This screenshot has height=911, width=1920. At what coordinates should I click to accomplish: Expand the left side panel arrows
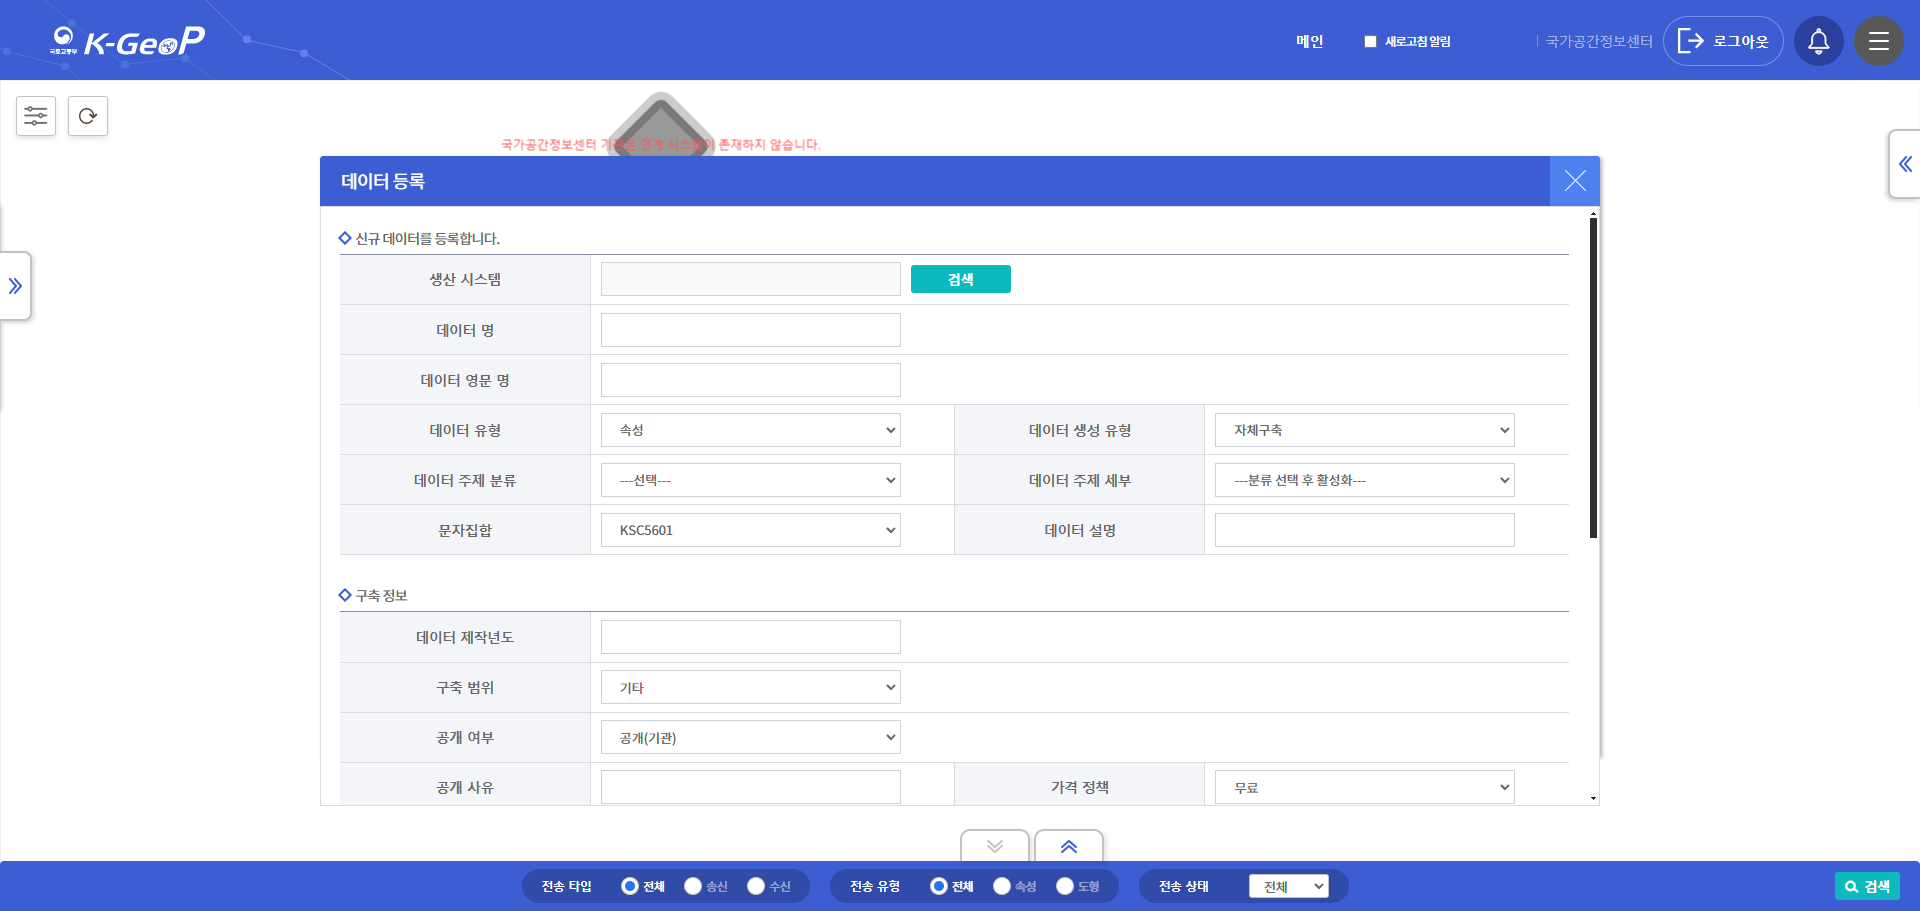15,286
